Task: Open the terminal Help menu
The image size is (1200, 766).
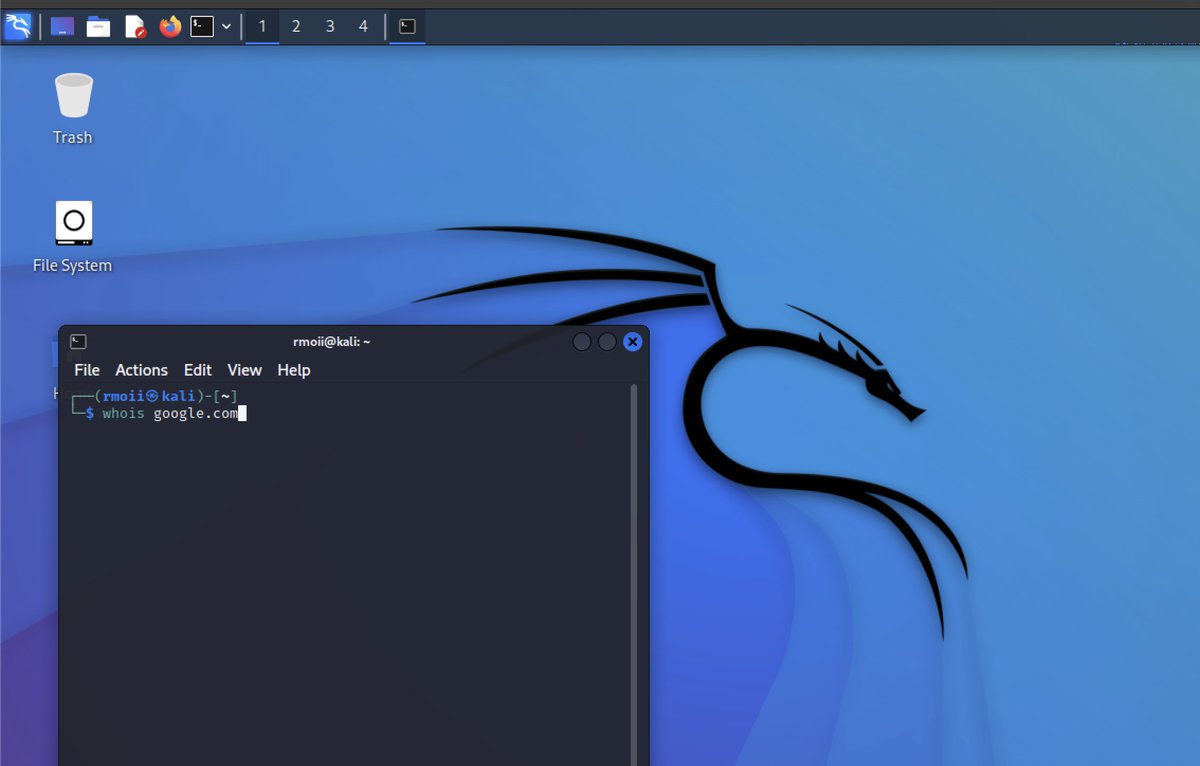Action: point(294,370)
